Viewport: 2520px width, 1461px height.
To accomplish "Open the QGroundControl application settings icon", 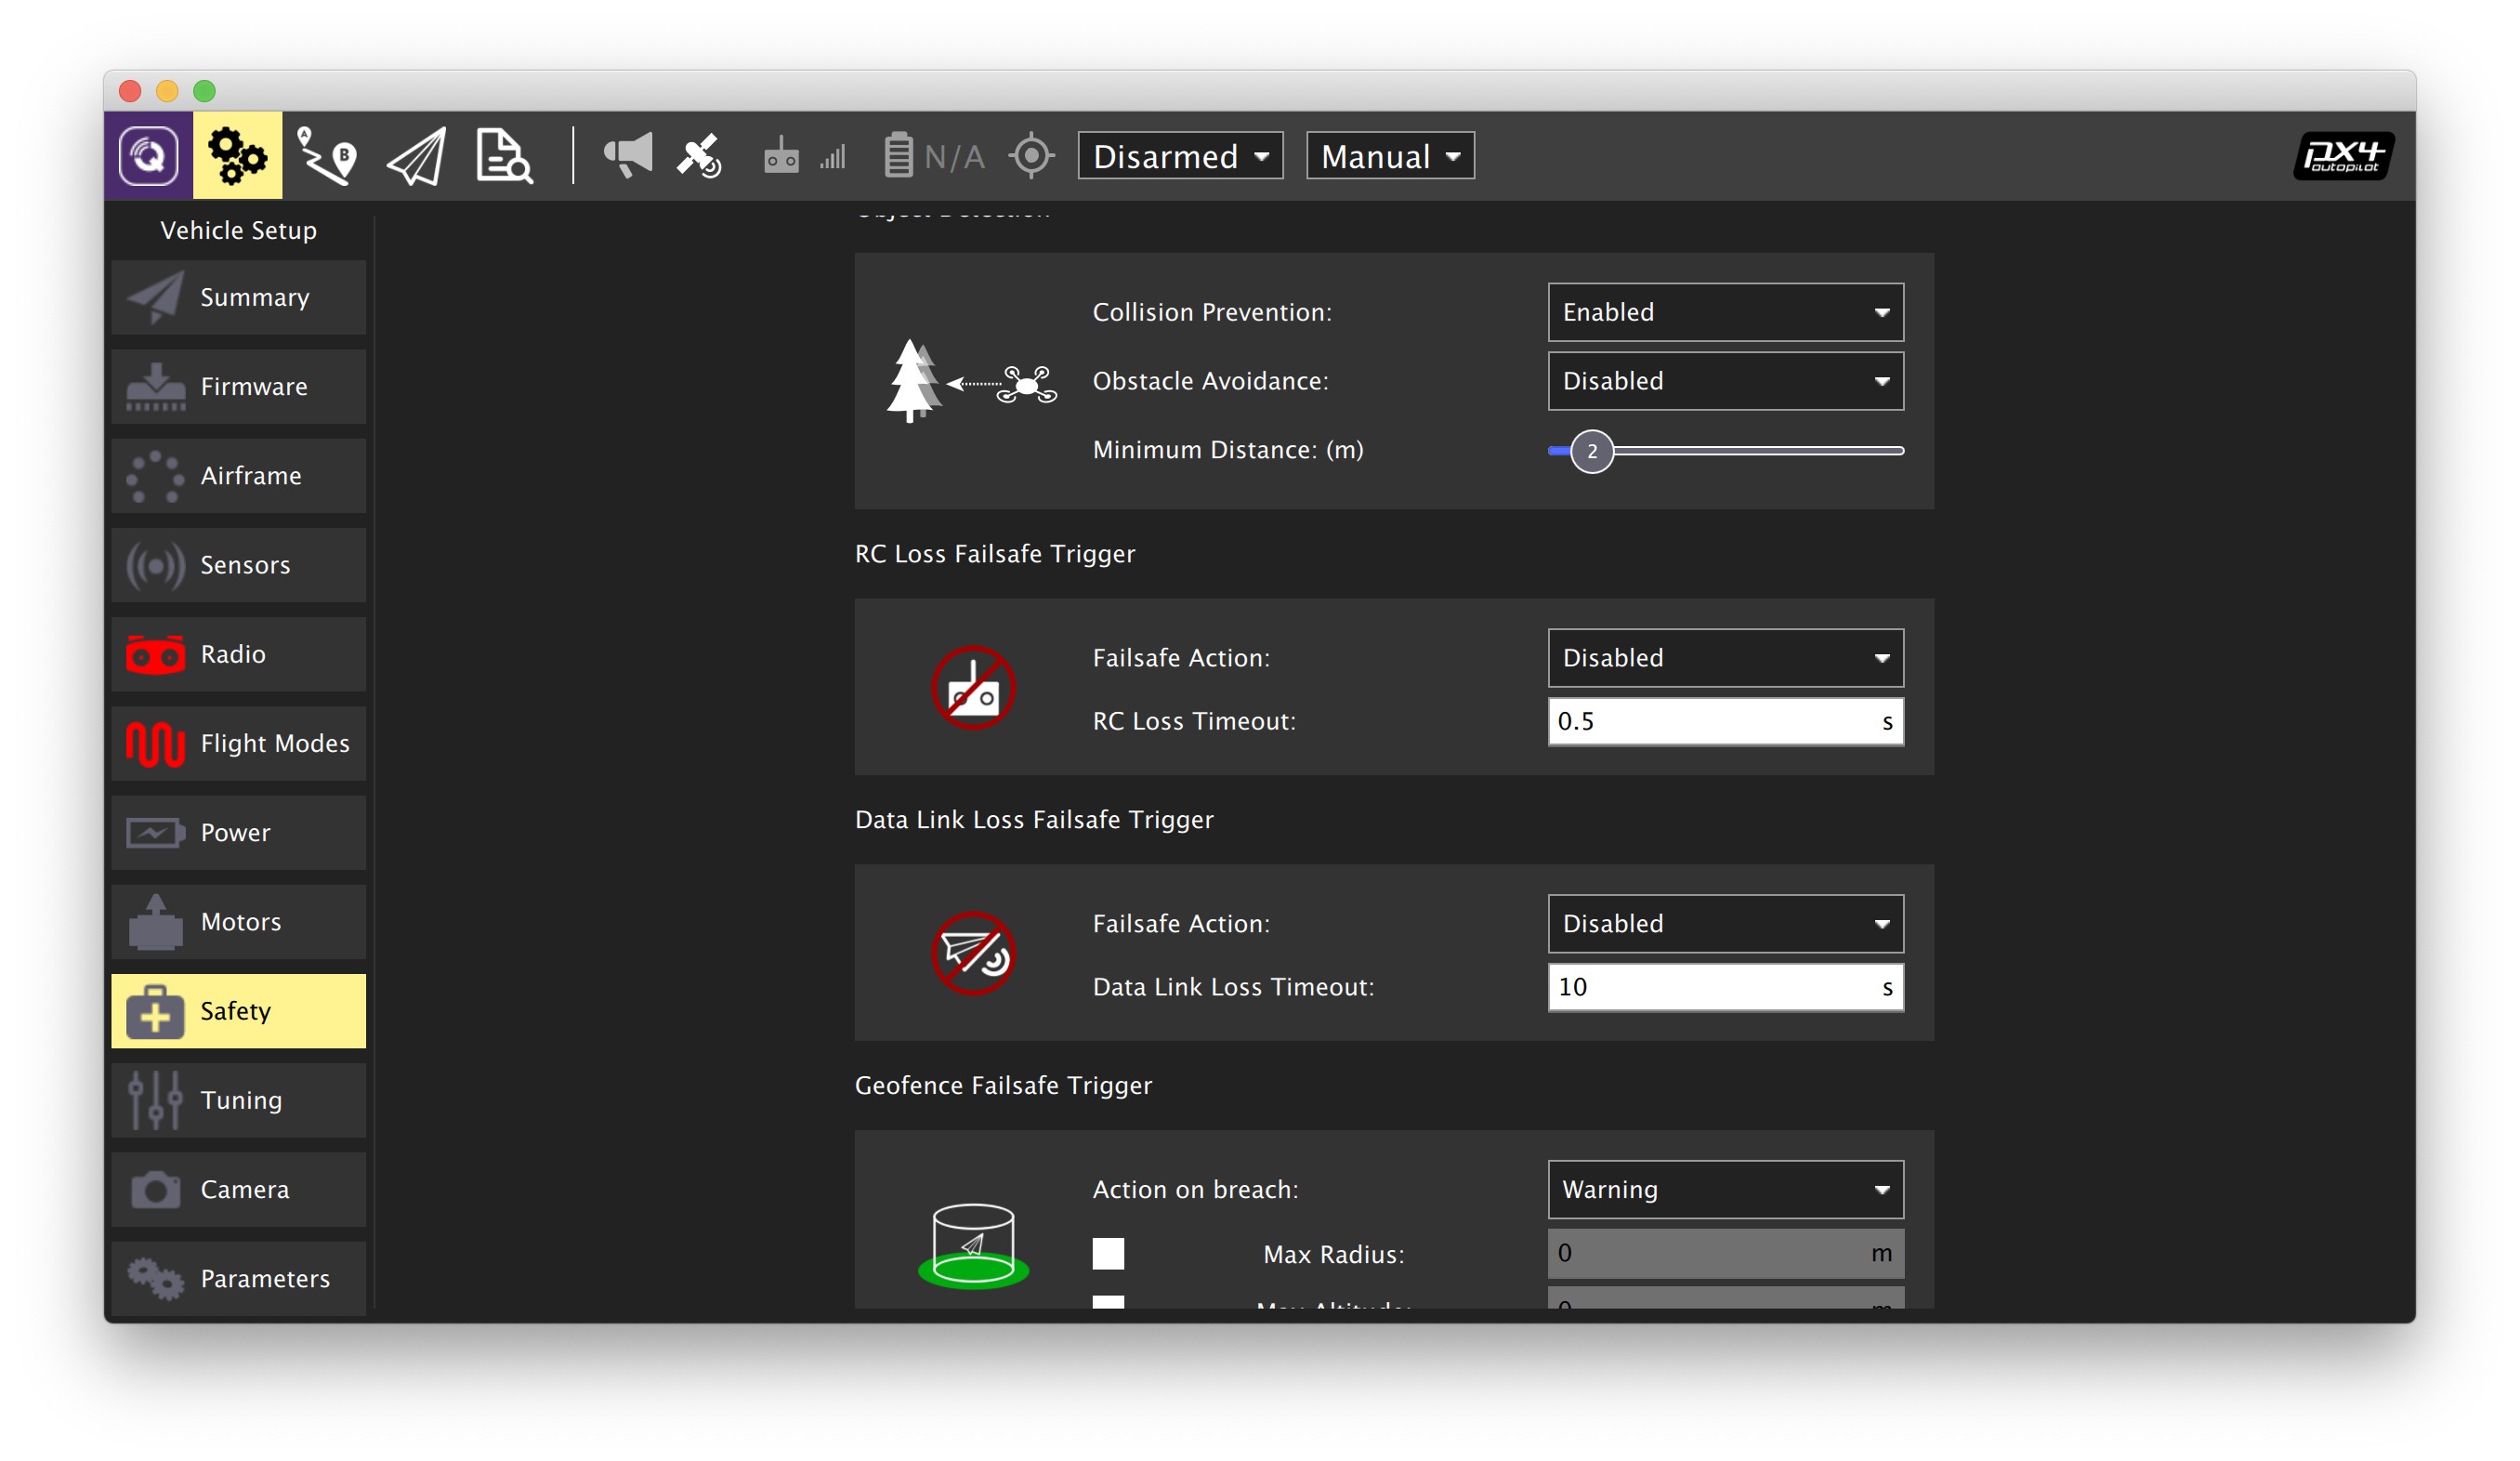I will (148, 156).
